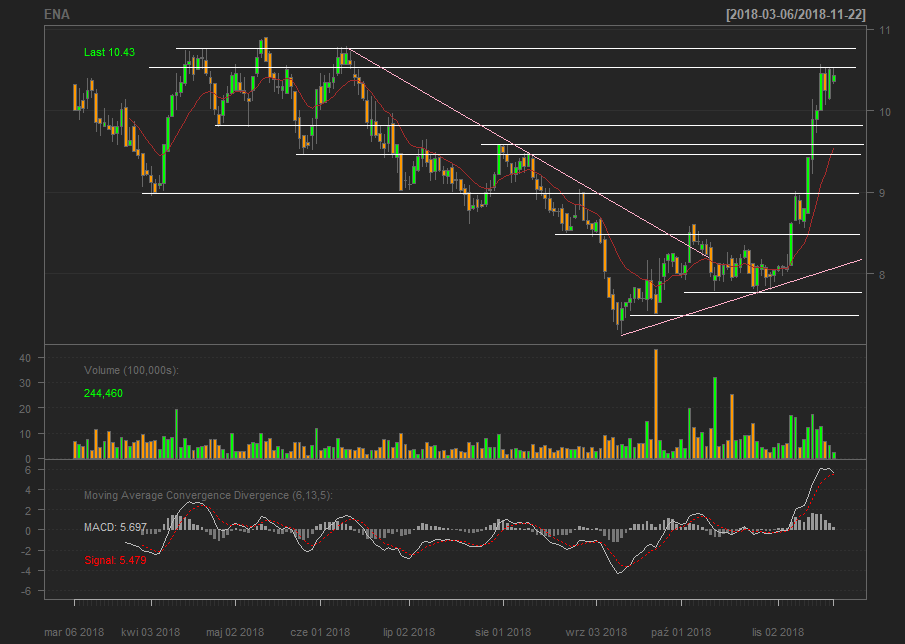Click the 'lip 02 2018' date label
Viewport: 905px width, 644px height.
click(x=409, y=632)
